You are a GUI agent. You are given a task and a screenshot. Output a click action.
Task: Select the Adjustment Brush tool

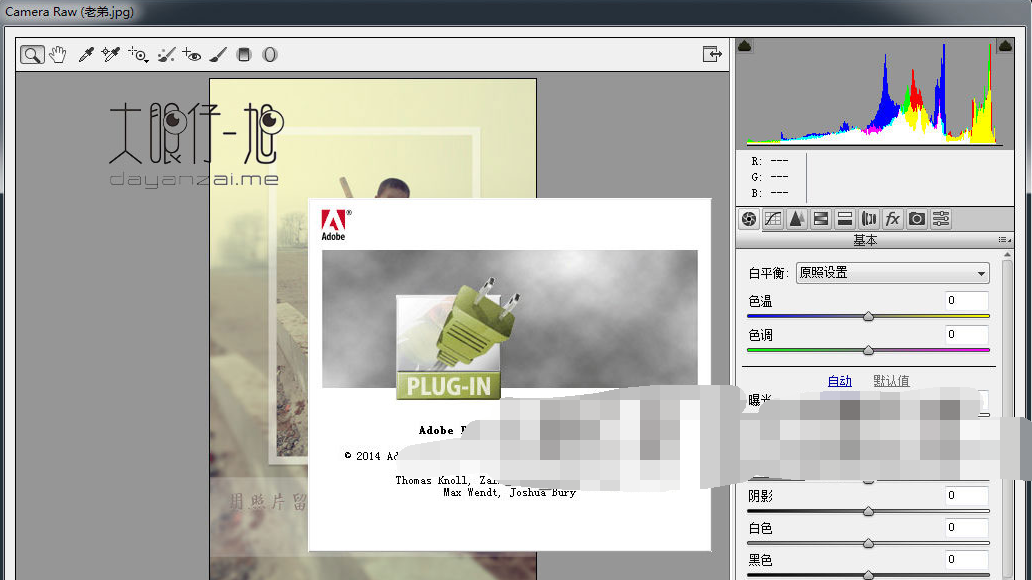pos(218,55)
